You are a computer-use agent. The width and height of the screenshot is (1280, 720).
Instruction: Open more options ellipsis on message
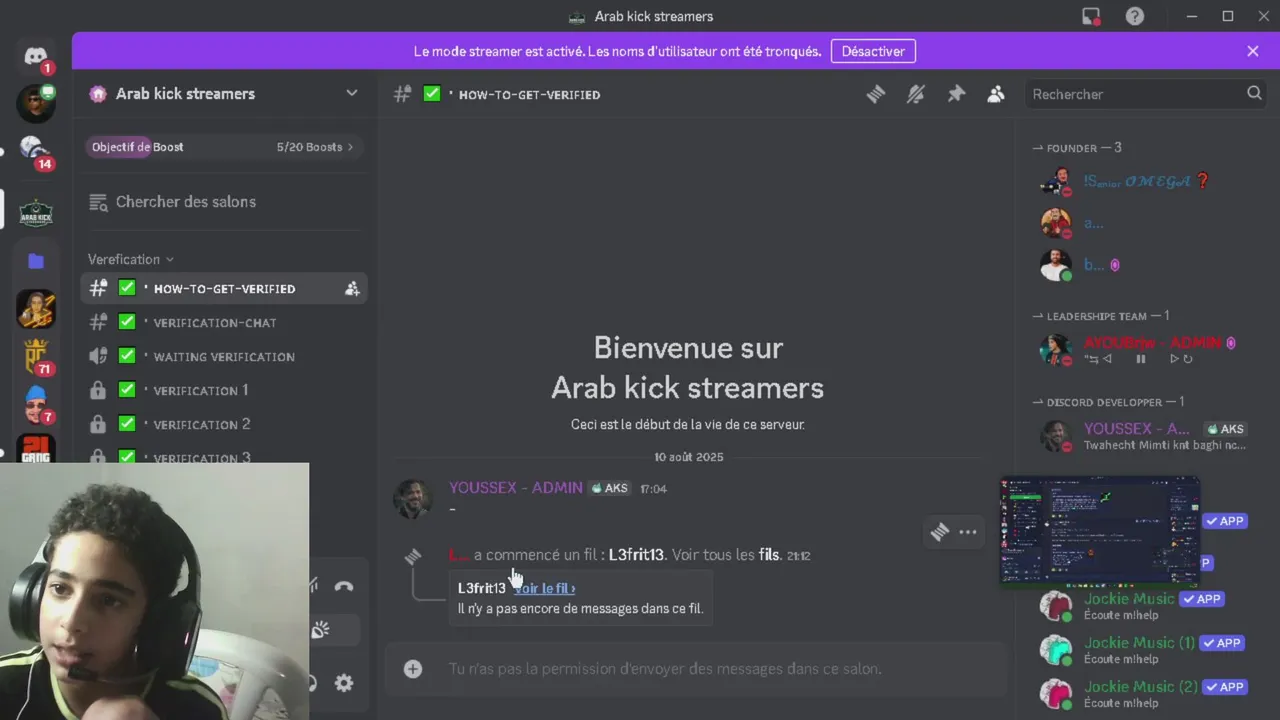968,532
